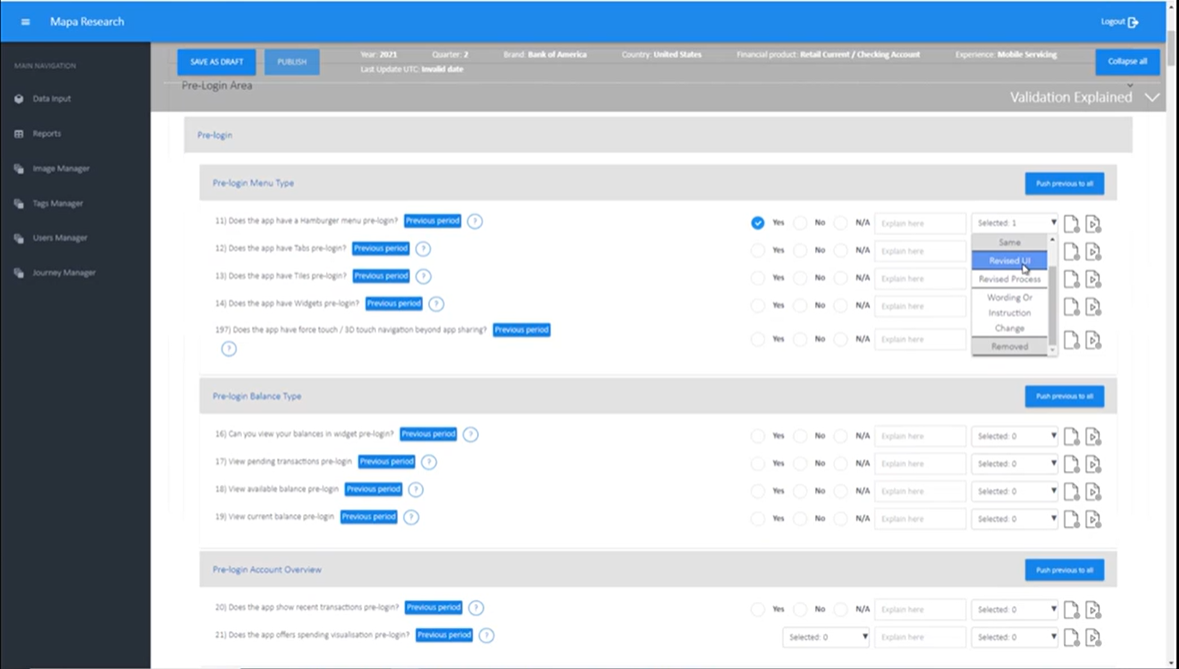Click Save As Draft button

217,62
